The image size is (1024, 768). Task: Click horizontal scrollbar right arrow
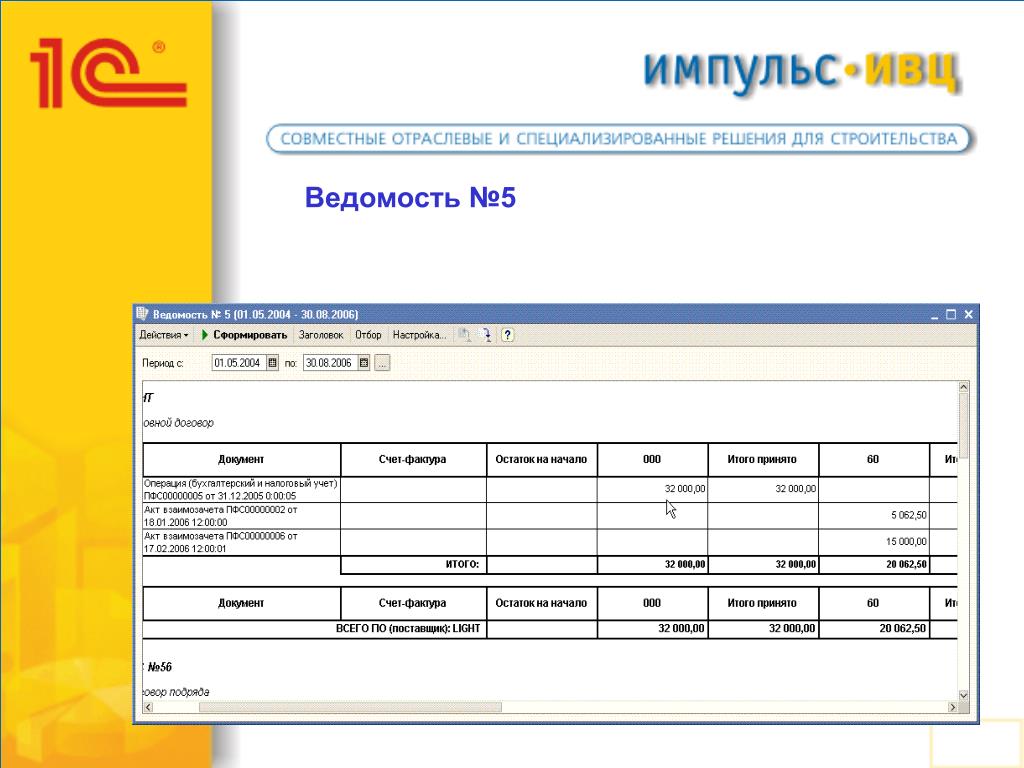(x=952, y=707)
